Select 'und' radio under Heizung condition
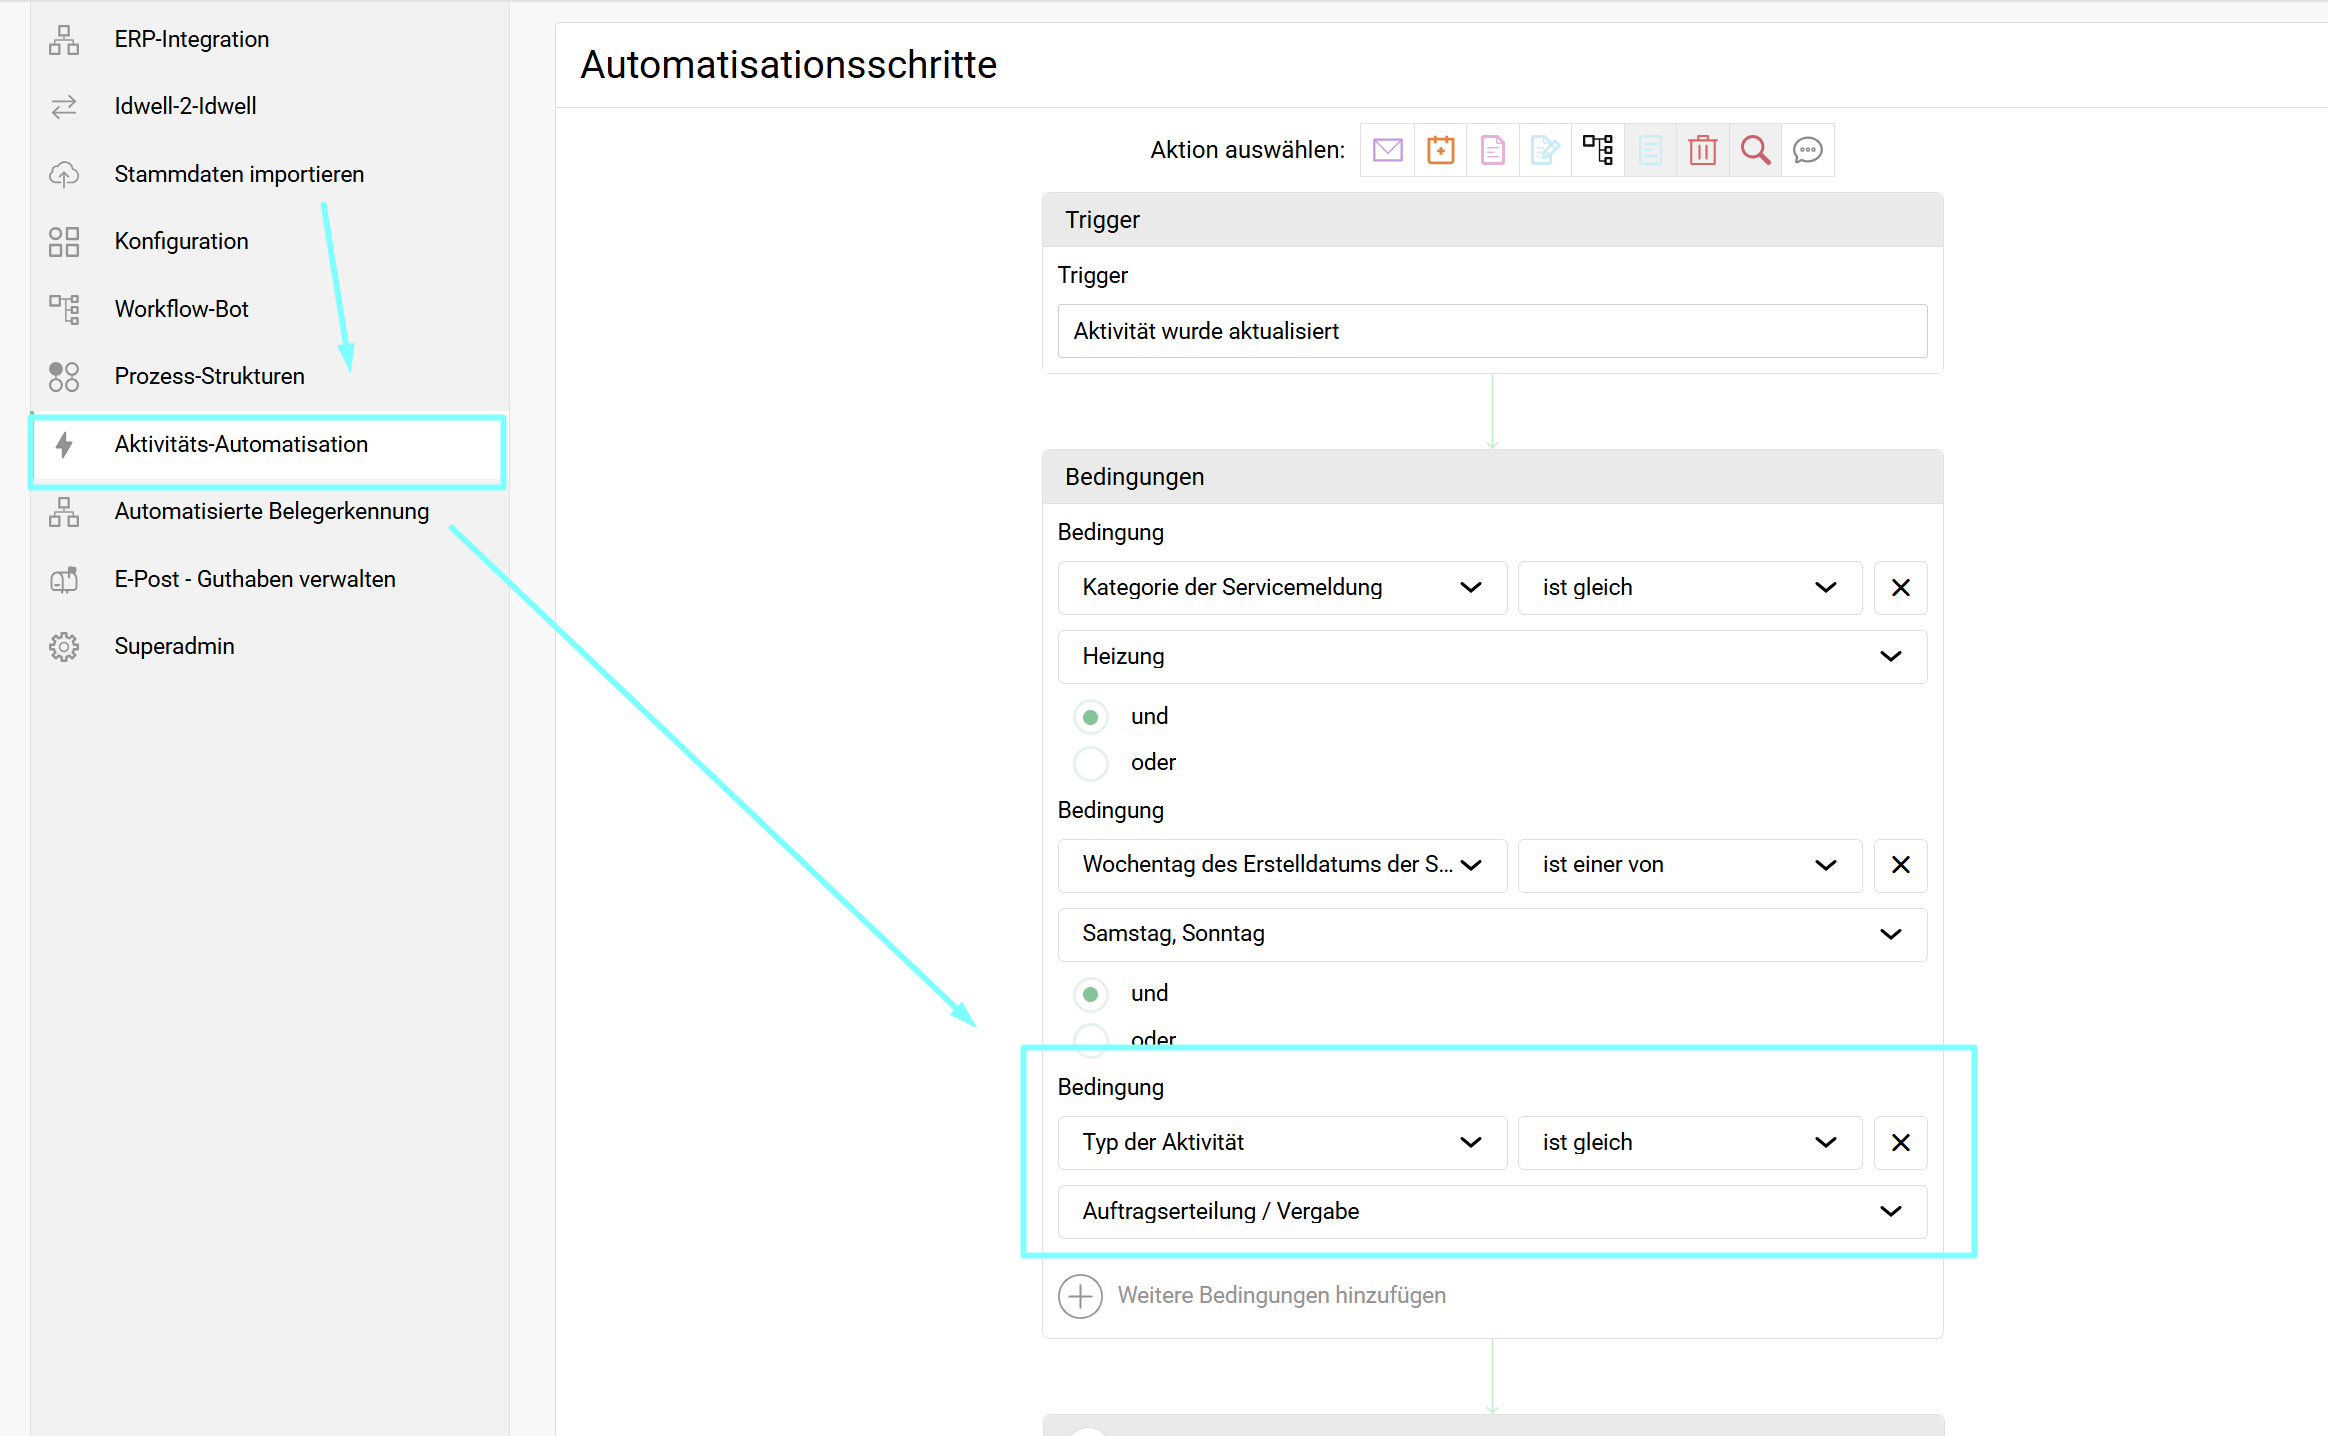The image size is (2328, 1436). 1091,717
